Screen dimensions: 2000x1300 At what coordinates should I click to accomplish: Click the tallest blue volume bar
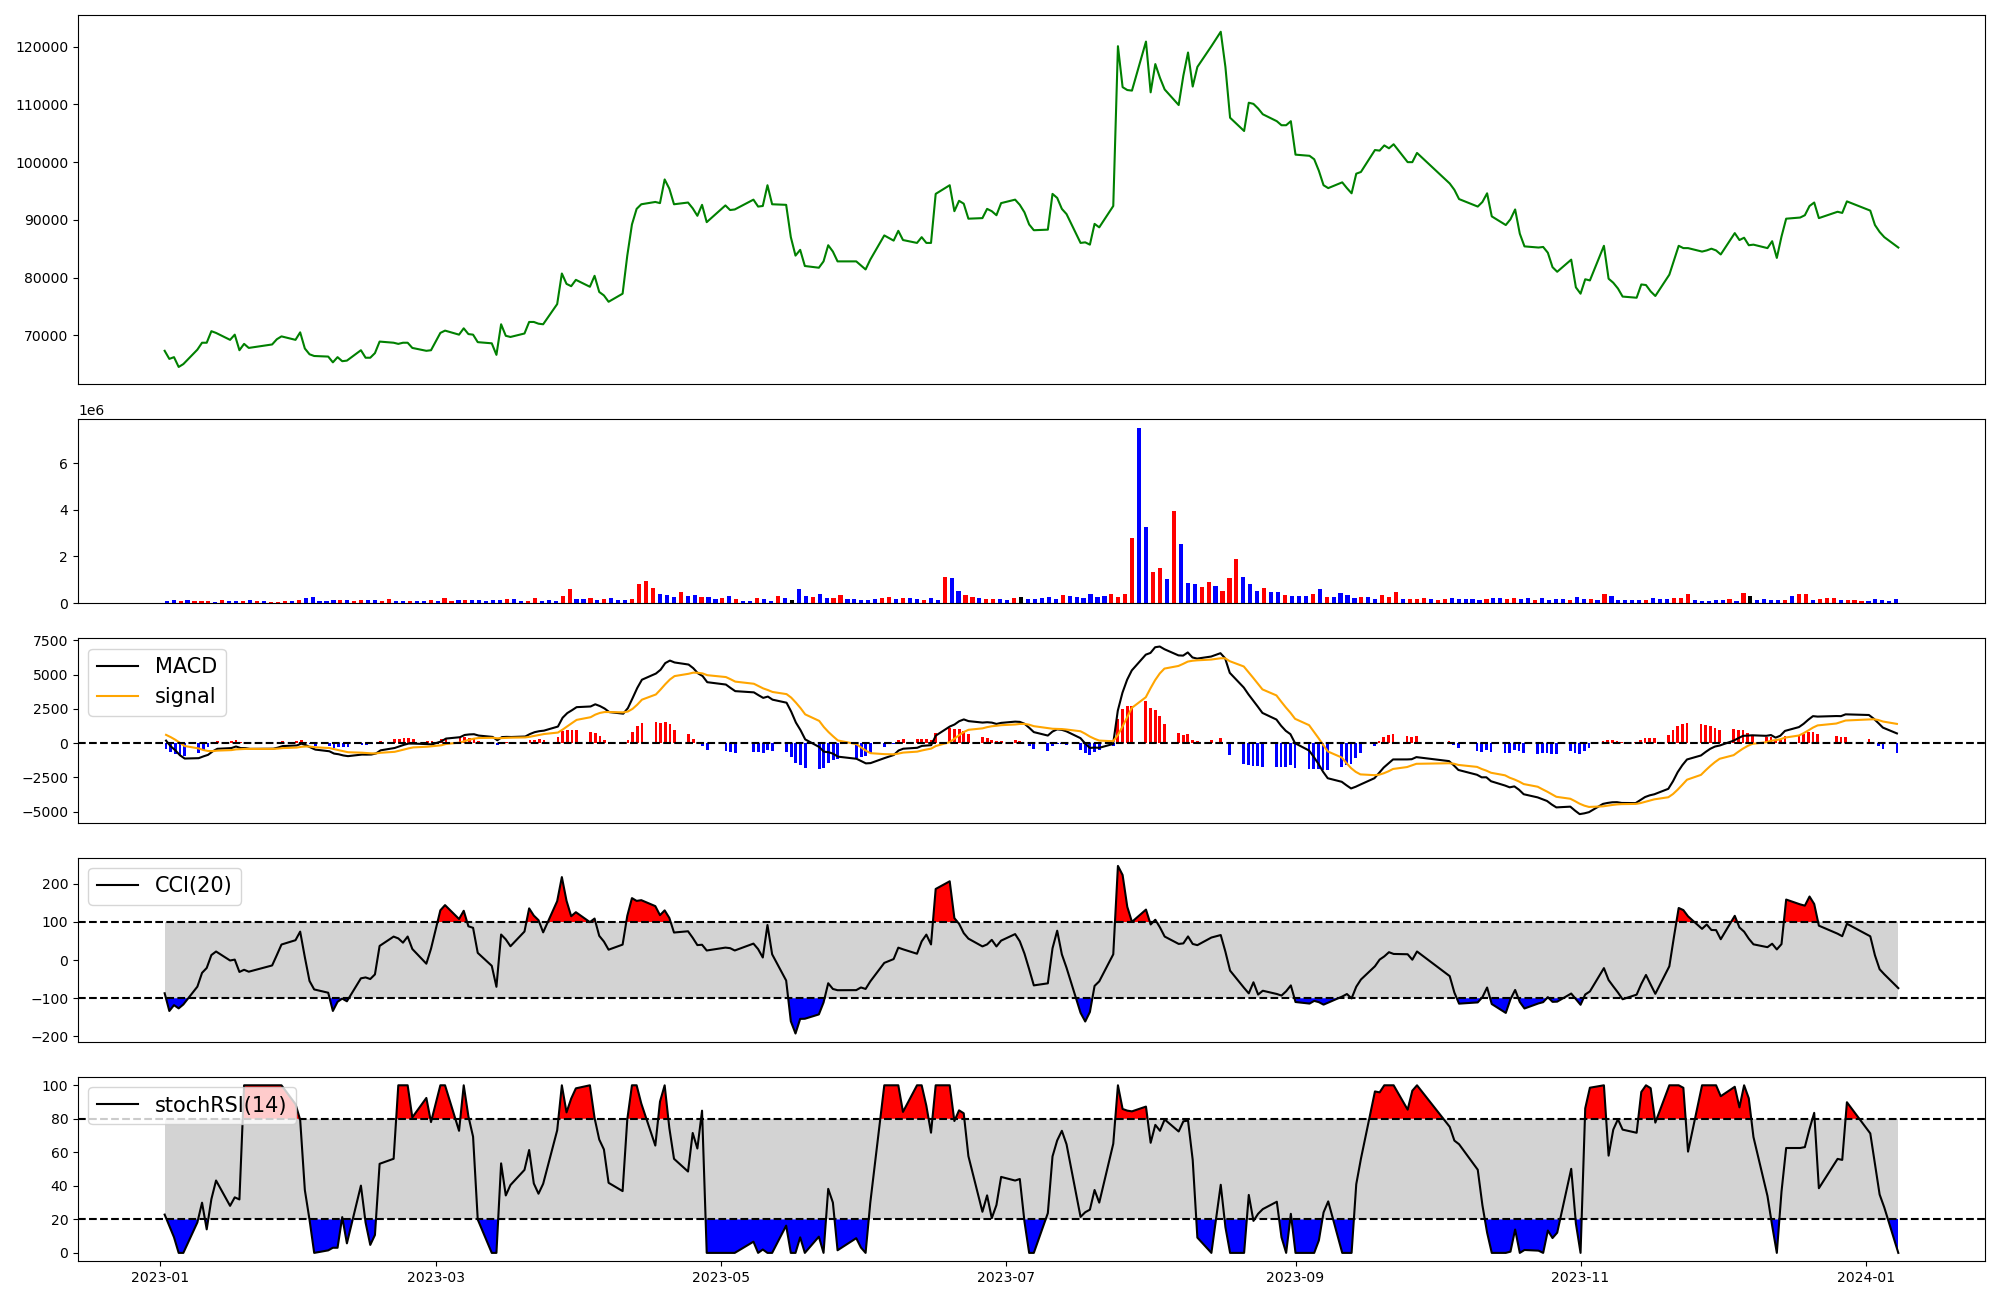(x=1138, y=515)
